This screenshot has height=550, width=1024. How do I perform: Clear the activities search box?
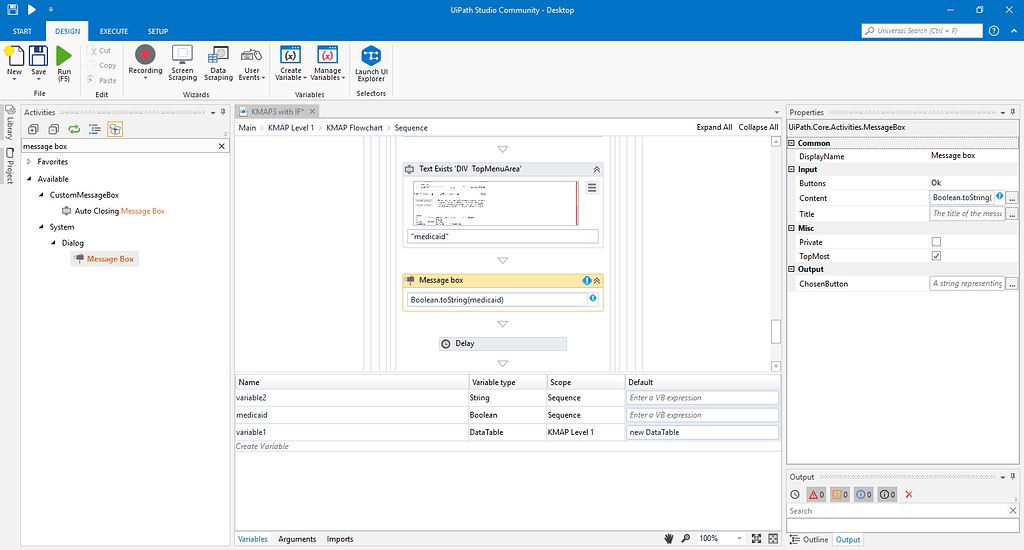tap(221, 146)
